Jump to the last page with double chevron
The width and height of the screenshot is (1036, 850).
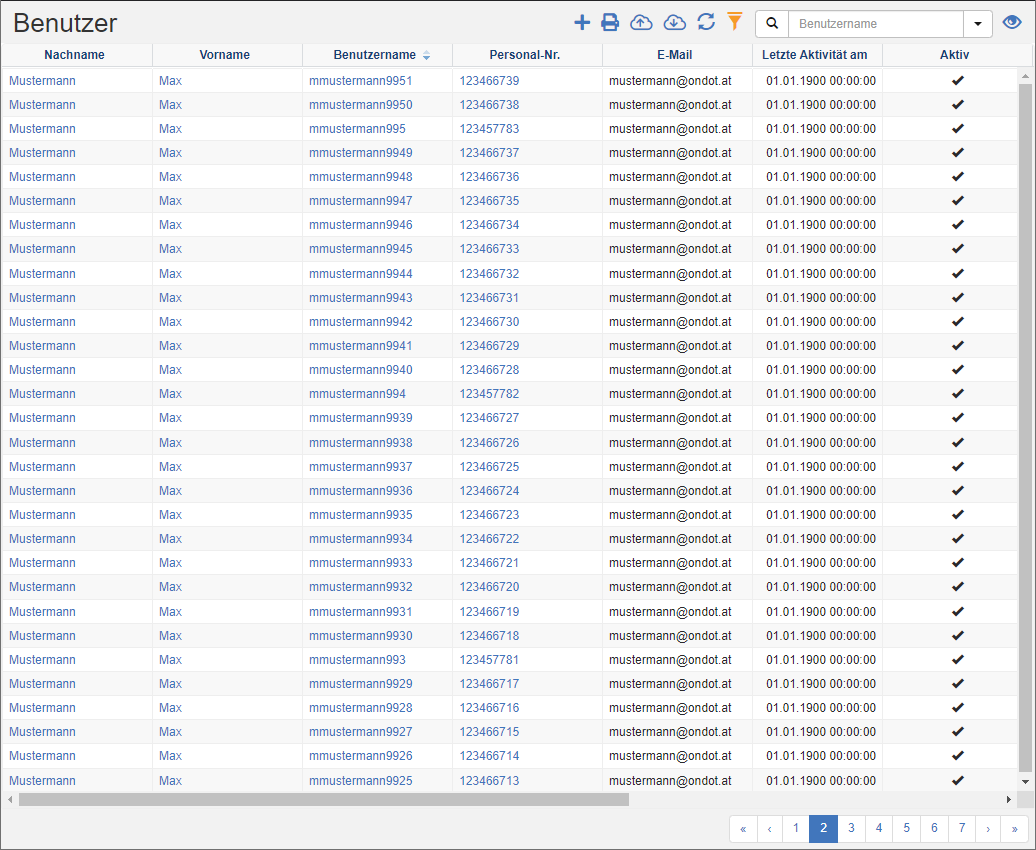click(x=1015, y=828)
